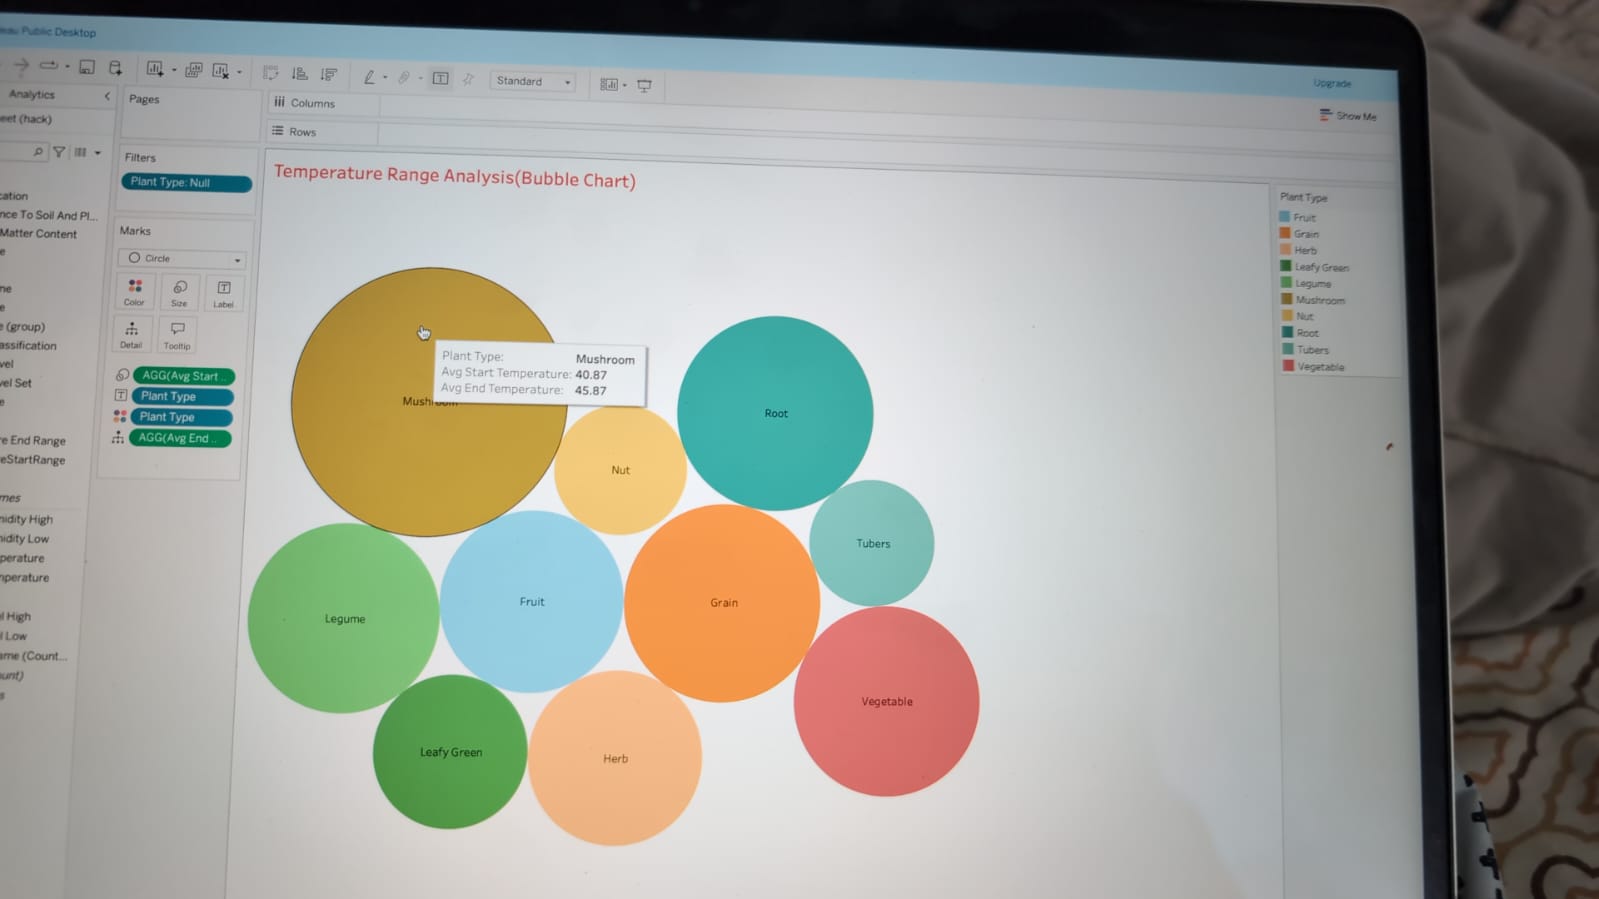Click the sort ascending icon
This screenshot has width=1599, height=899.
tap(299, 74)
